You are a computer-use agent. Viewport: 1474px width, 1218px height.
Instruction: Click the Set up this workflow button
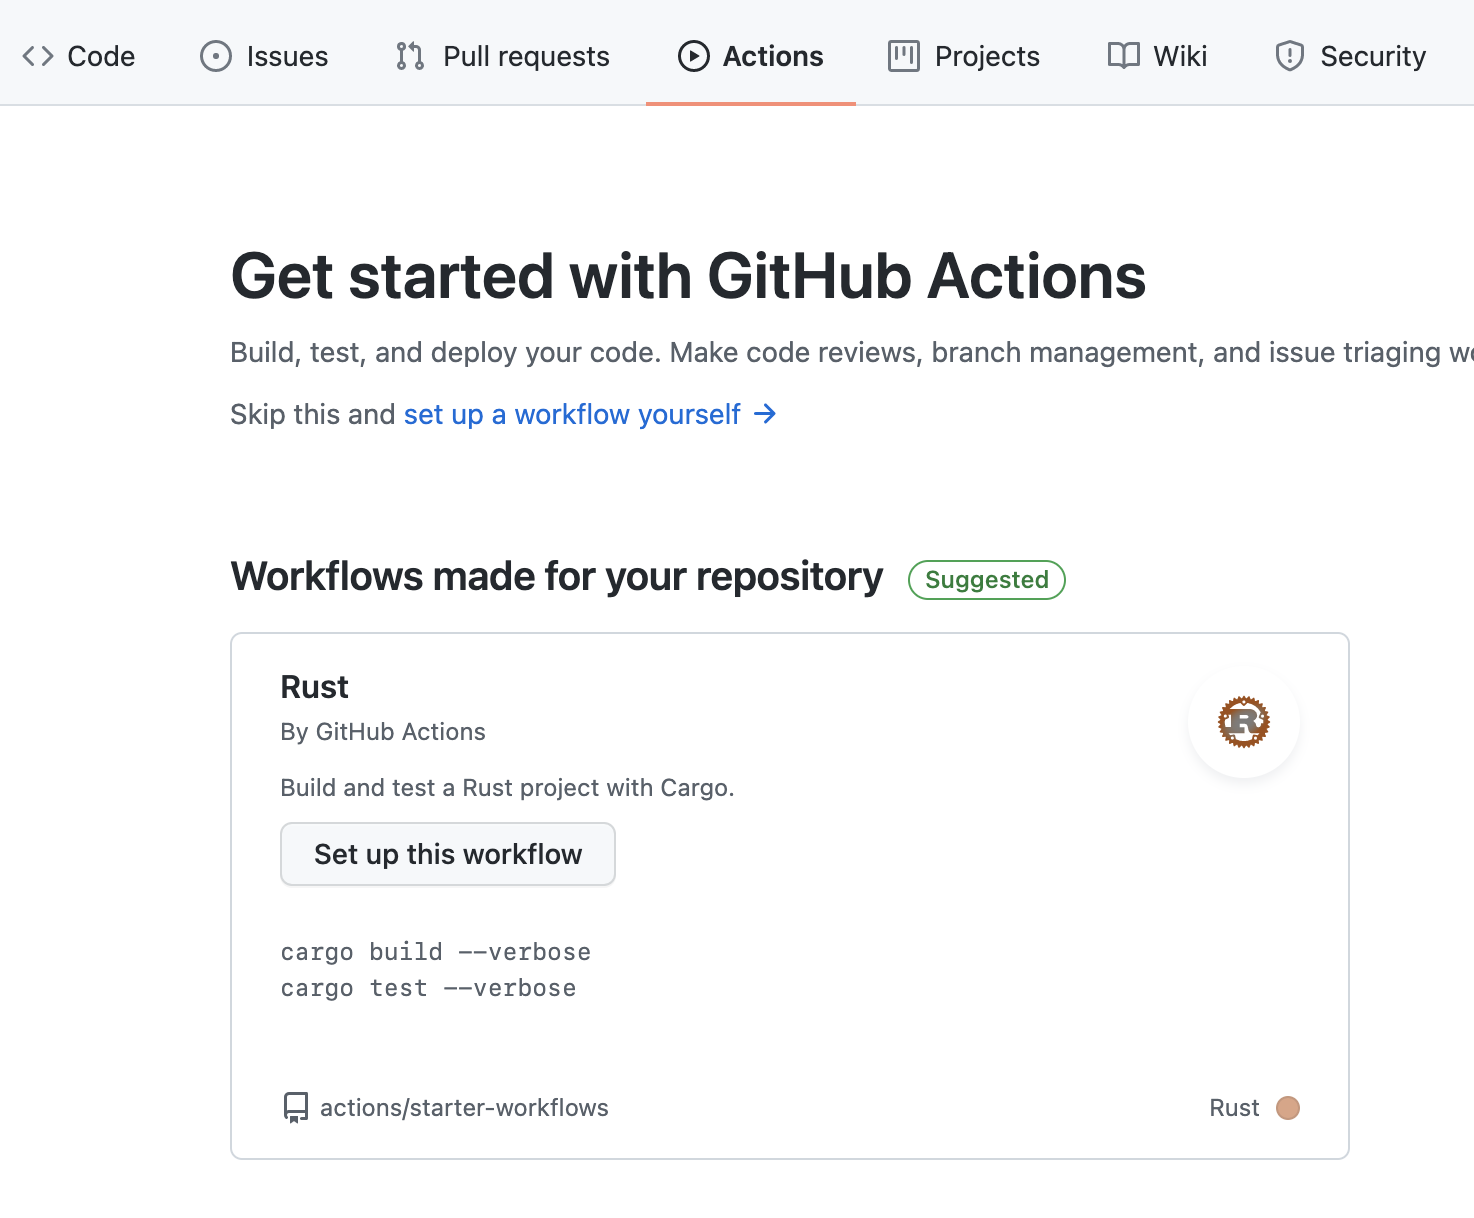pos(447,853)
